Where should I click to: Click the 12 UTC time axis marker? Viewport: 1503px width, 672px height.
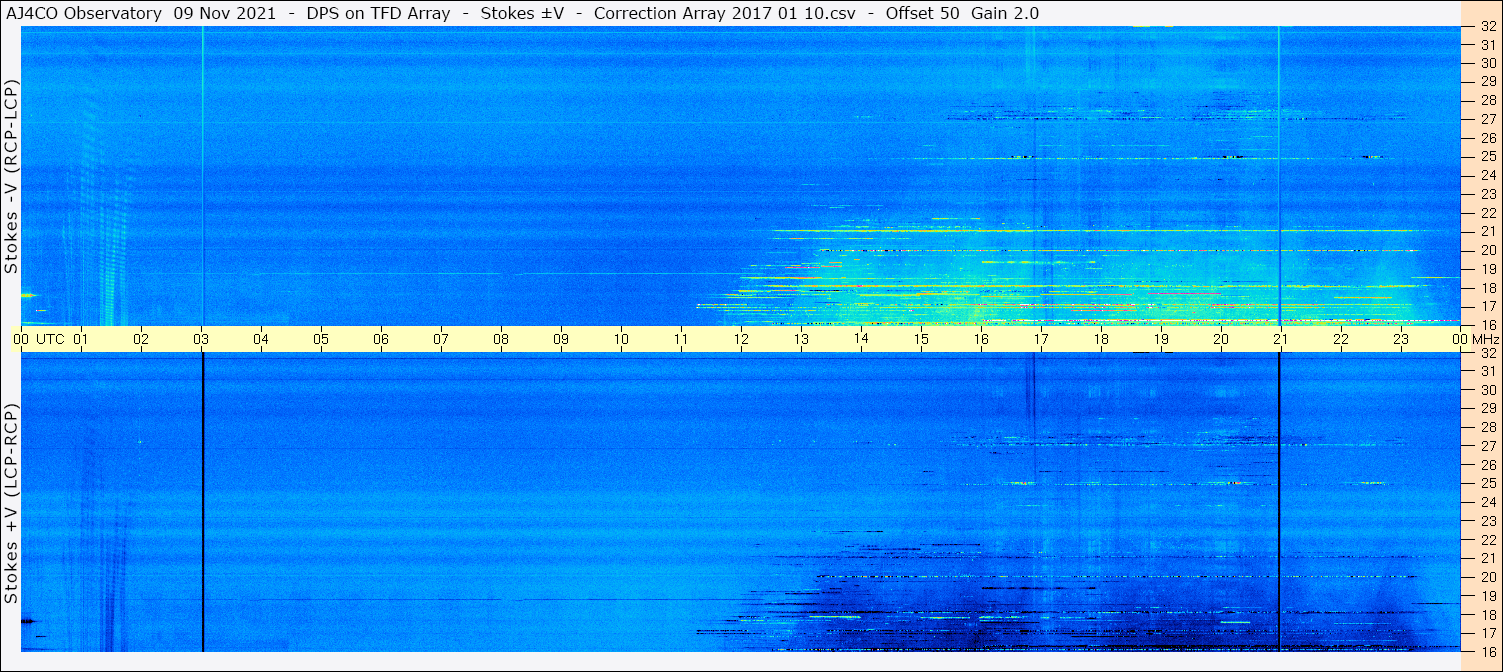pyautogui.click(x=741, y=339)
